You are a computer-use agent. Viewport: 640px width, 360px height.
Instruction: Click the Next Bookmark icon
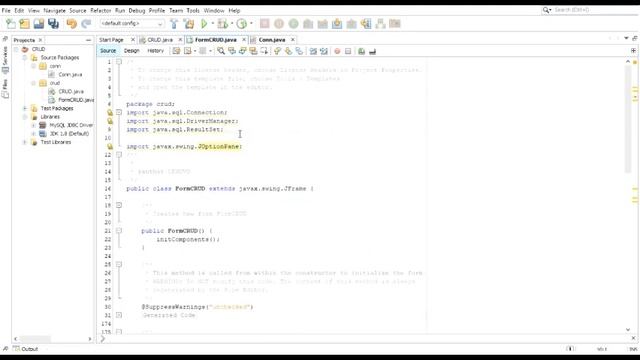click(x=288, y=51)
